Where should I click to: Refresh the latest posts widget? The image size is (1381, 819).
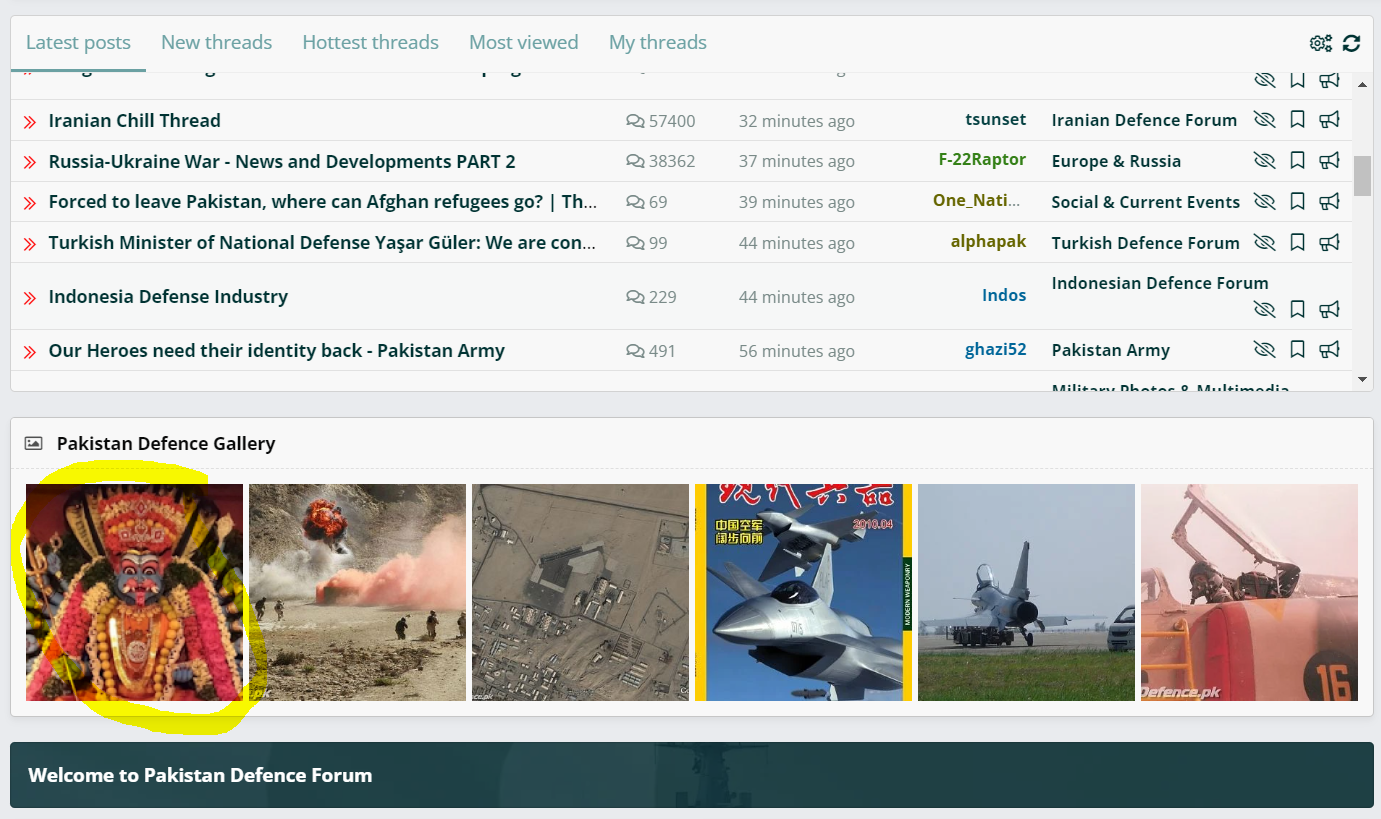(x=1352, y=43)
